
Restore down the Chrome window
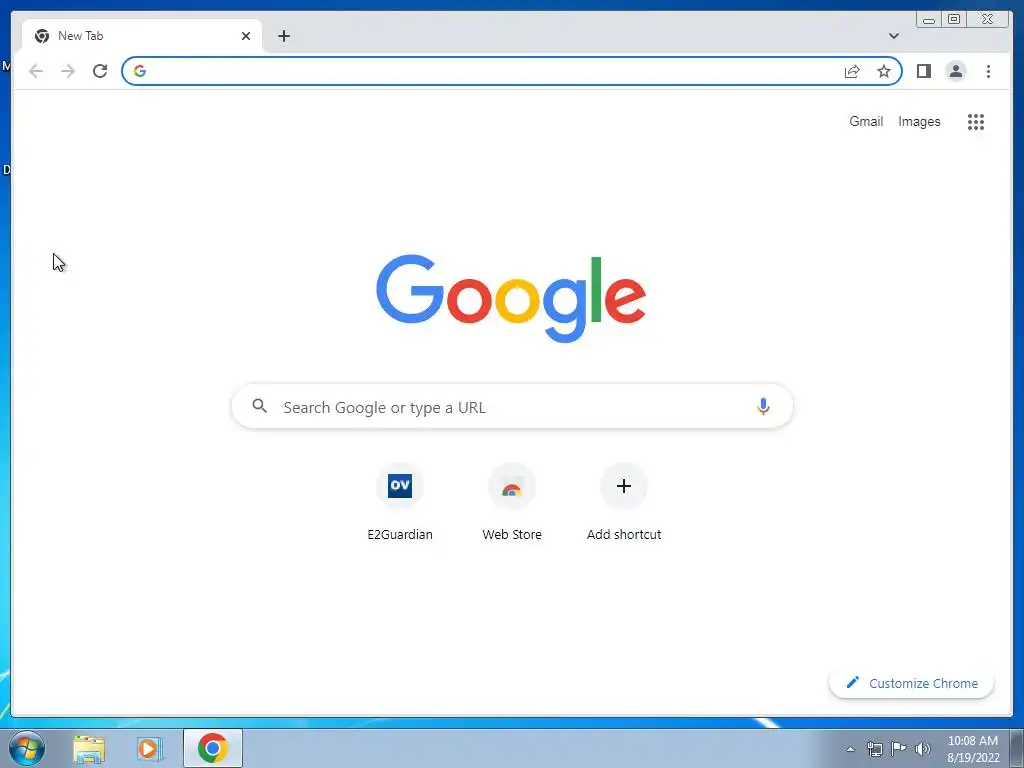point(953,20)
